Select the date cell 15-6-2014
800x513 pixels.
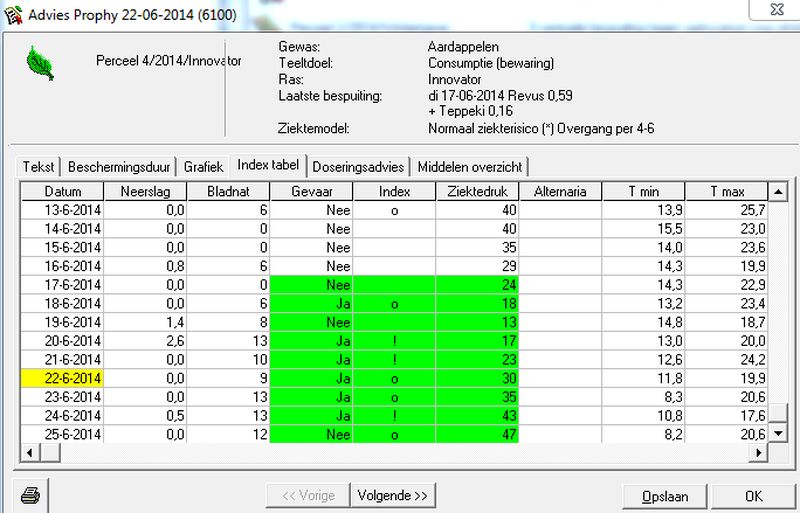point(62,248)
